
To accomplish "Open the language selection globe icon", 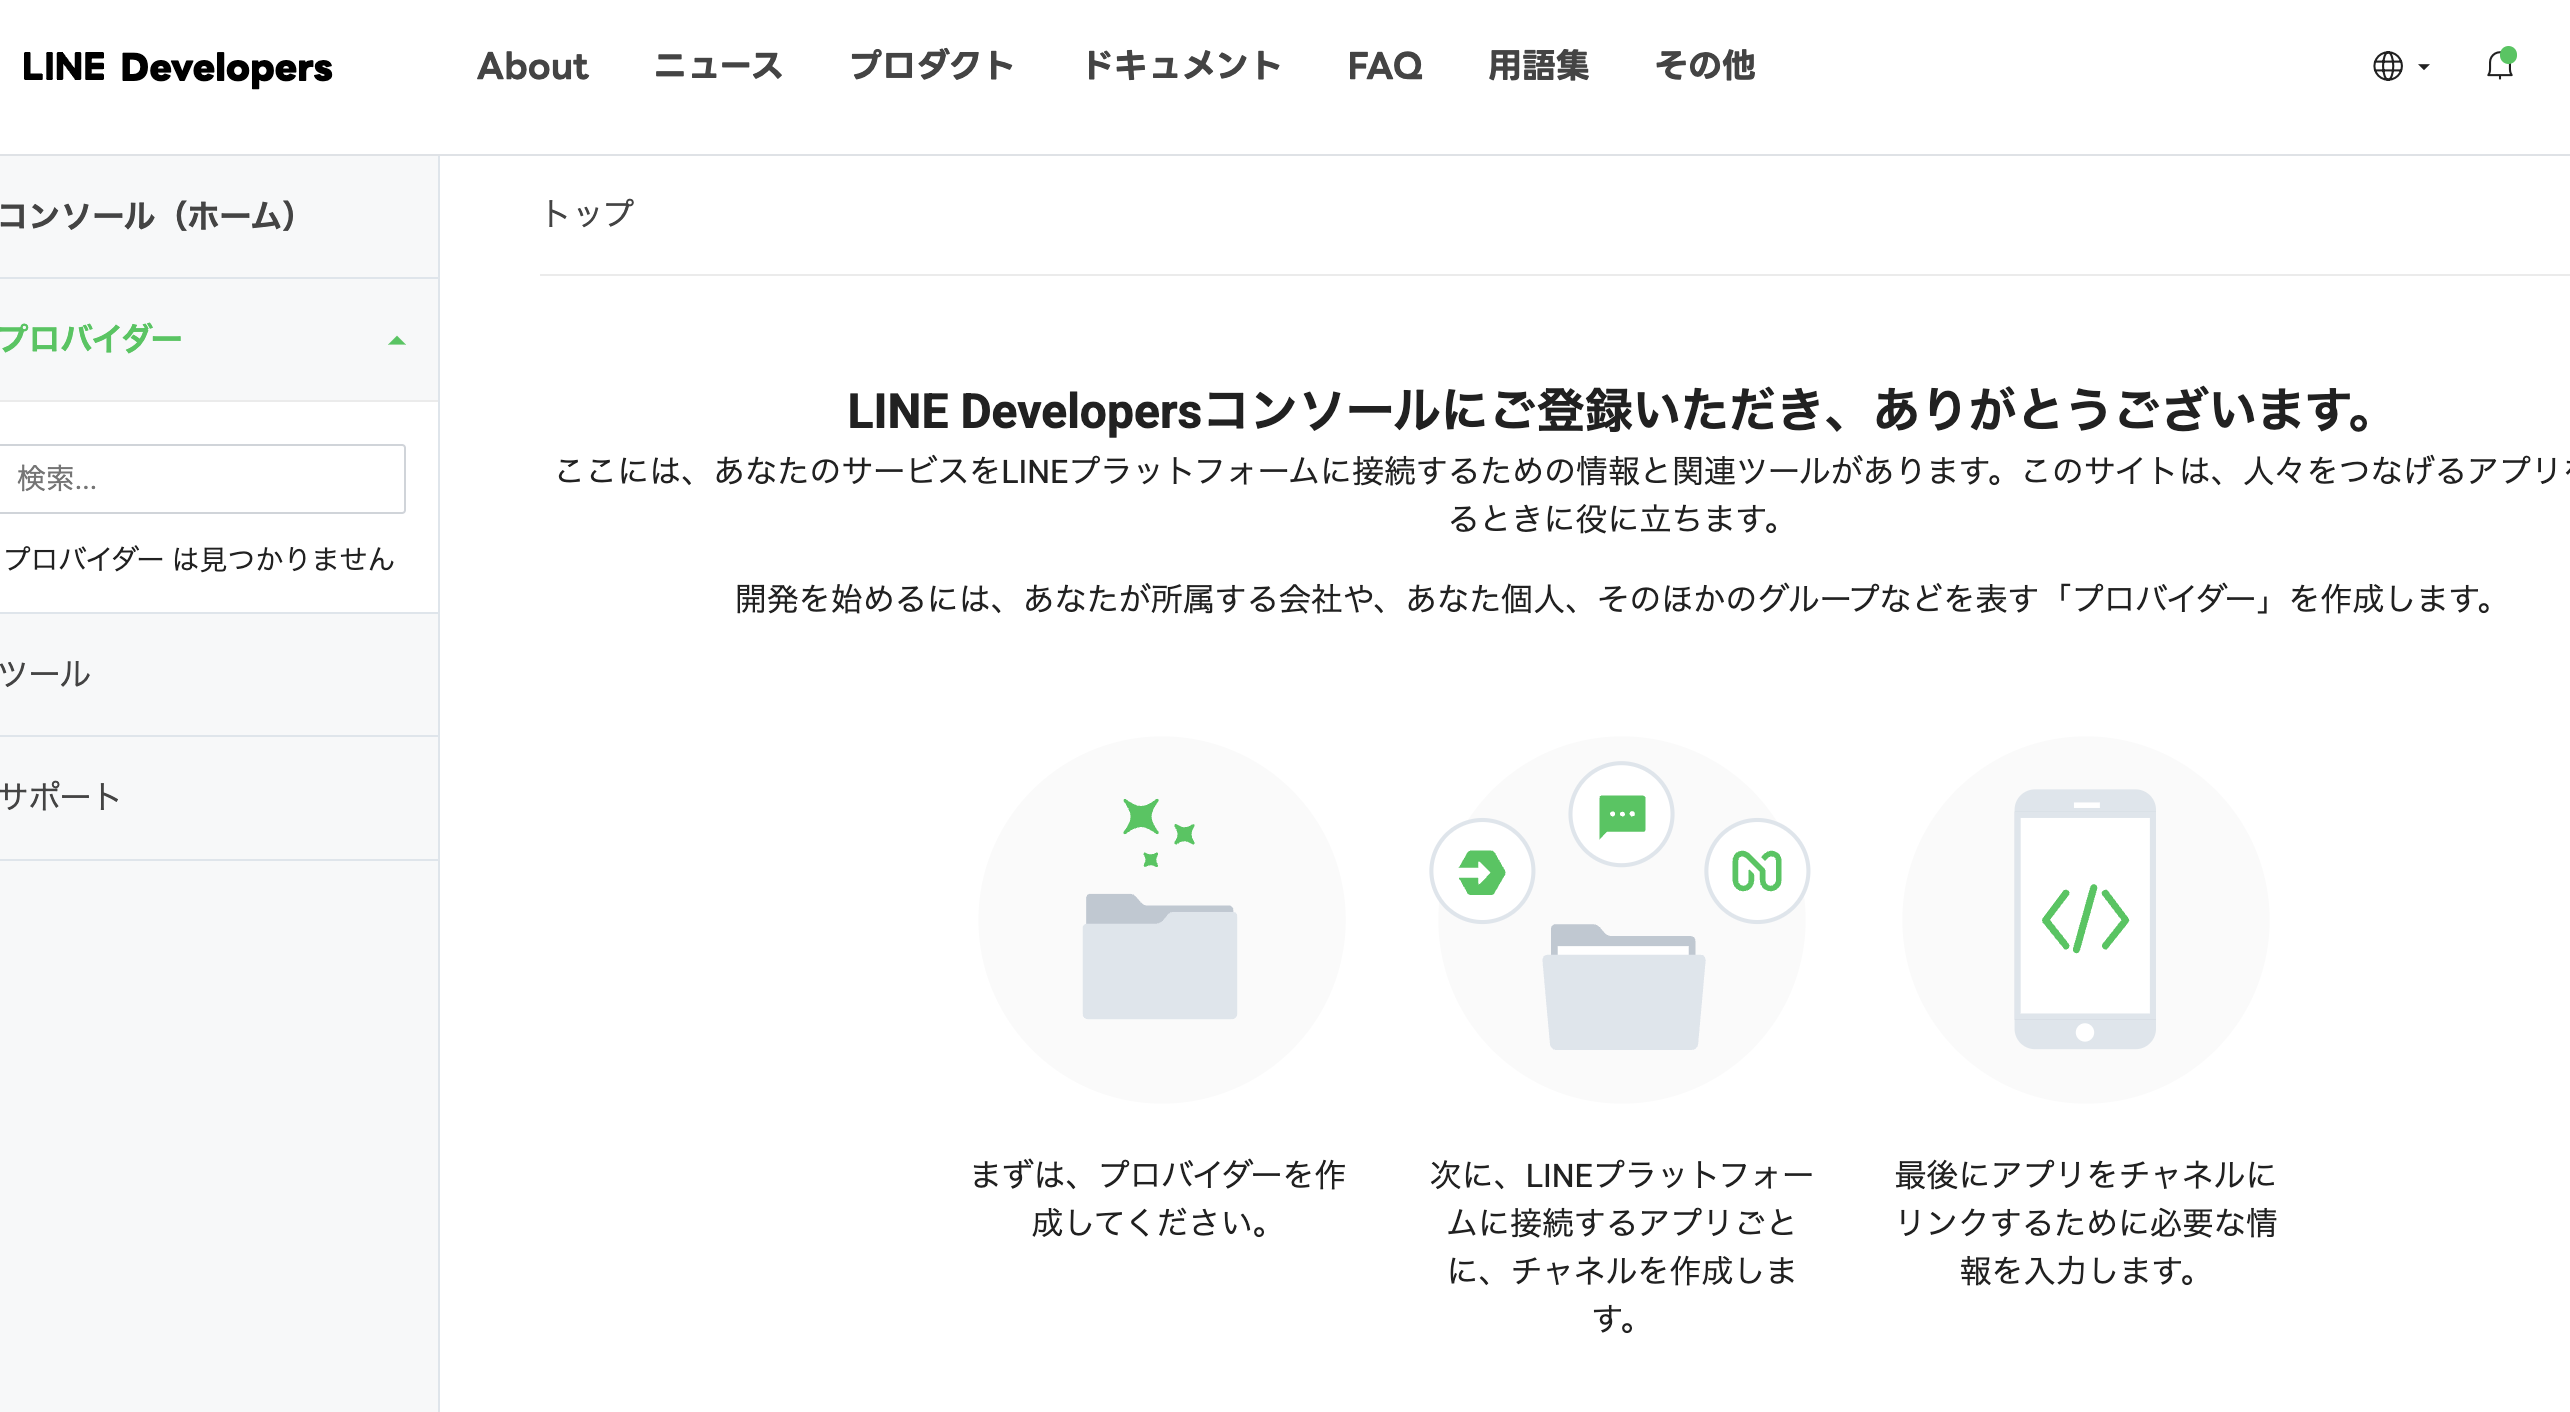I will [2387, 66].
